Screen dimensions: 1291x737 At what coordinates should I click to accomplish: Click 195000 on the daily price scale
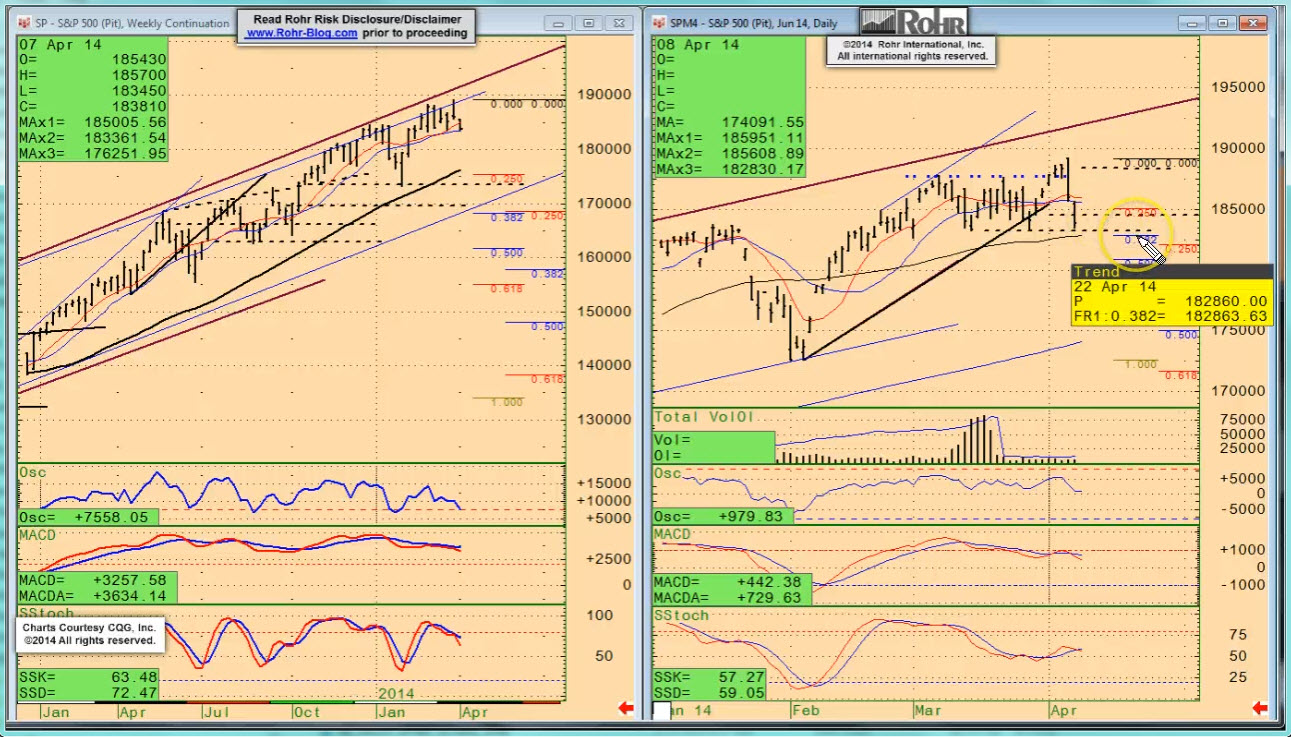point(1236,88)
